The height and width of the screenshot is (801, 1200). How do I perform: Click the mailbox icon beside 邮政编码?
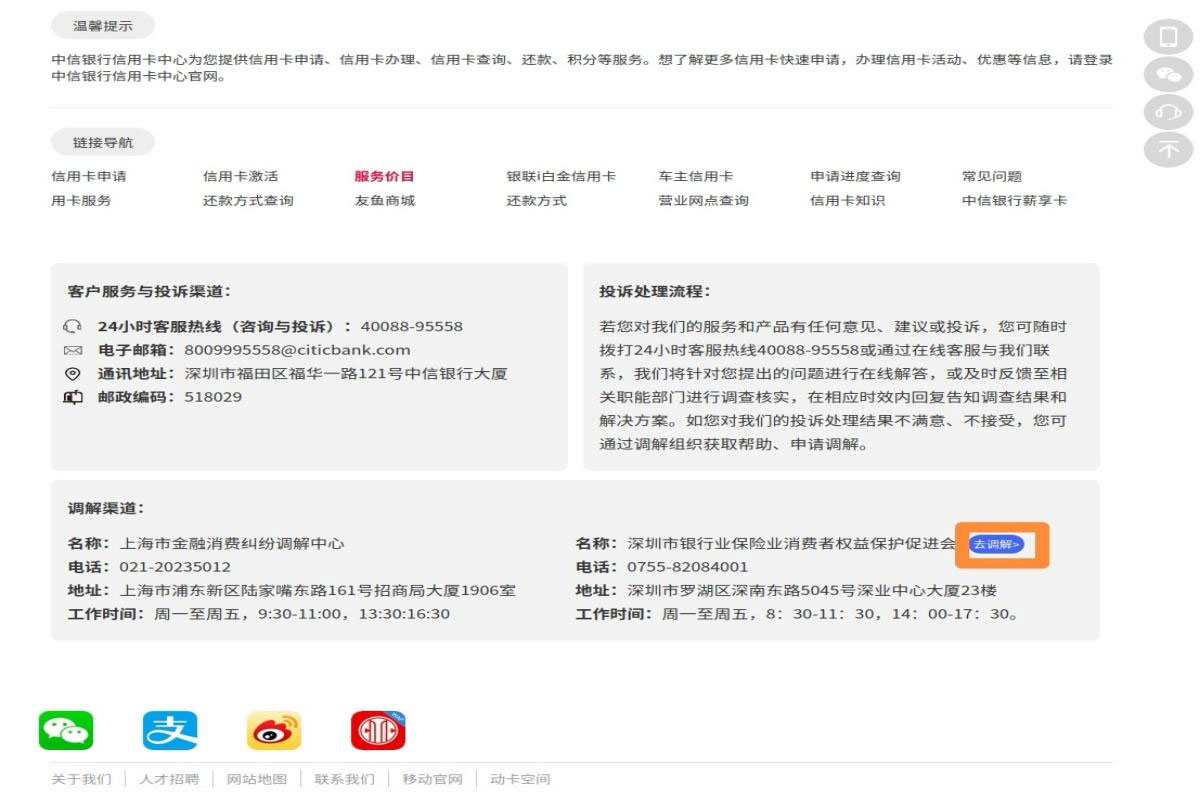pos(72,397)
